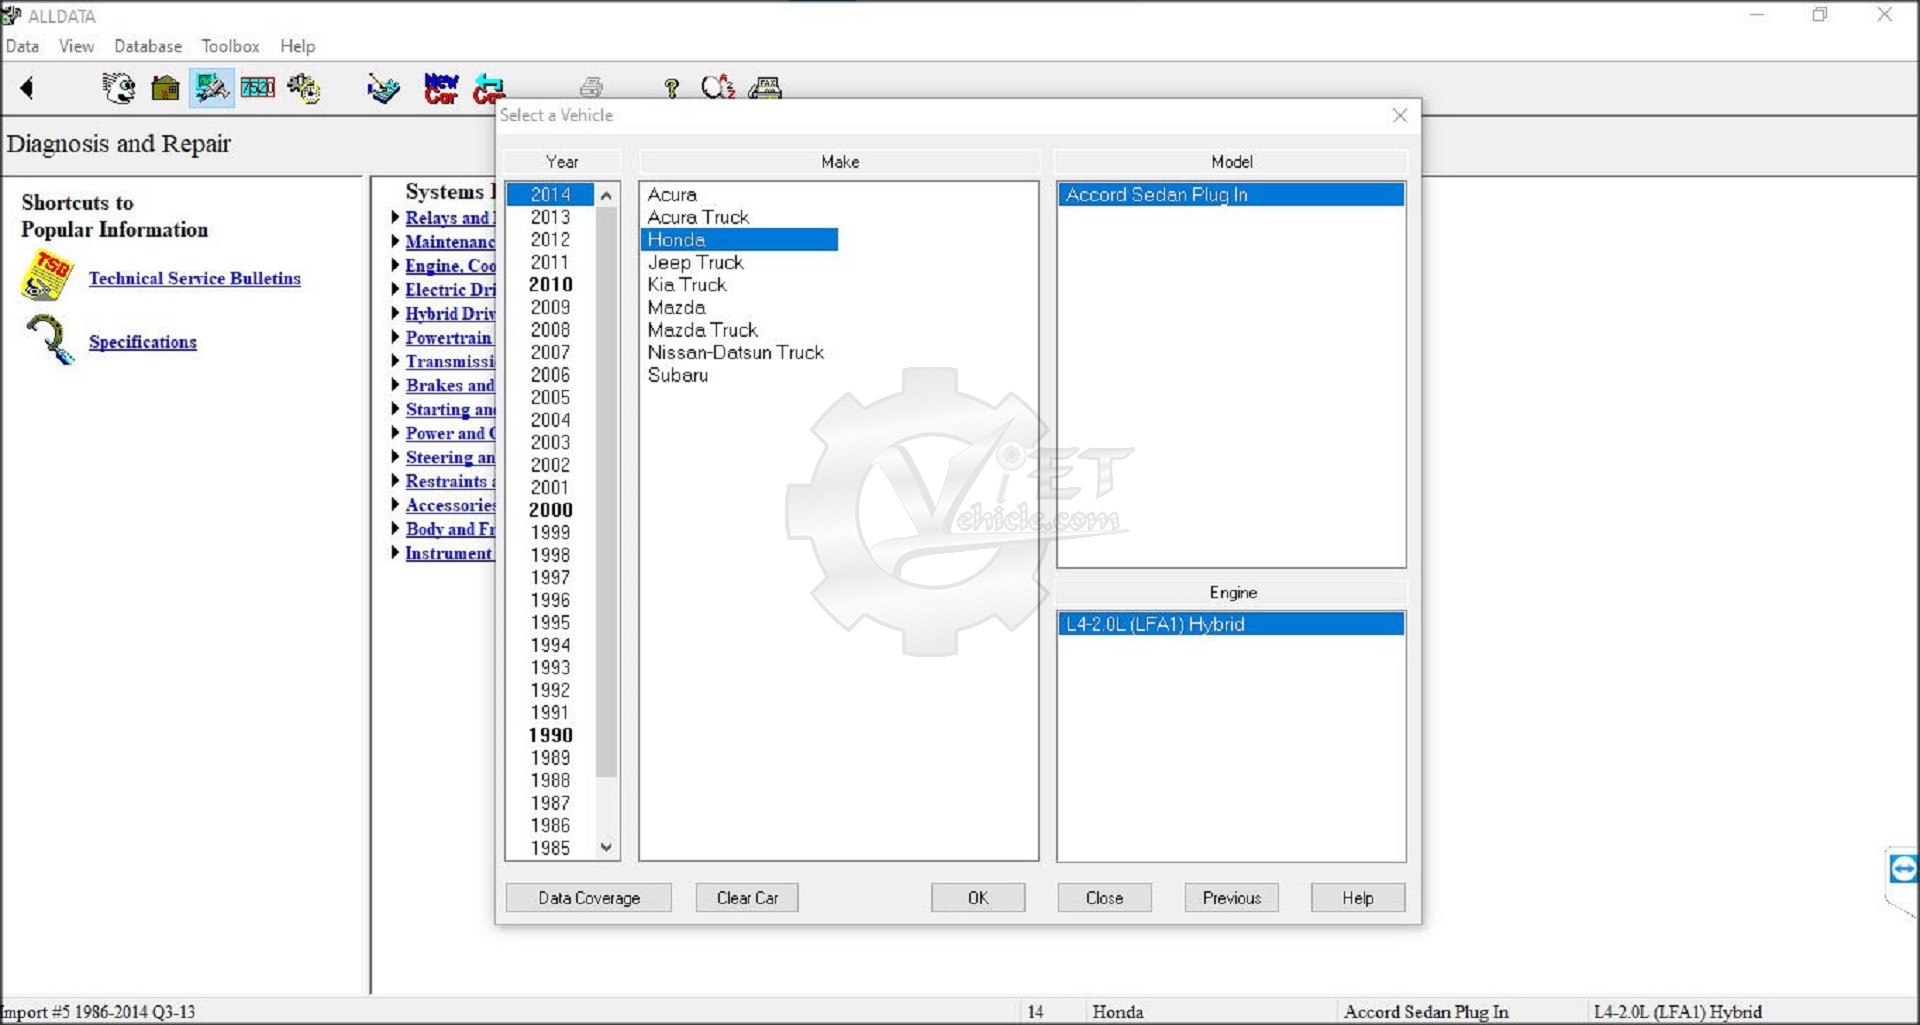
Task: Expand the Hybrid Drive tree arrow
Action: point(395,312)
